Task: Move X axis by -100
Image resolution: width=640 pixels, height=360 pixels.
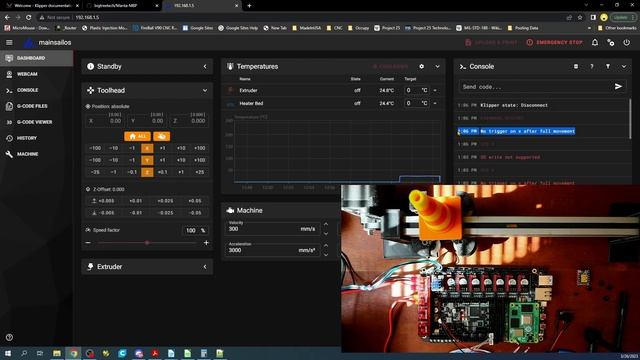Action: point(95,148)
